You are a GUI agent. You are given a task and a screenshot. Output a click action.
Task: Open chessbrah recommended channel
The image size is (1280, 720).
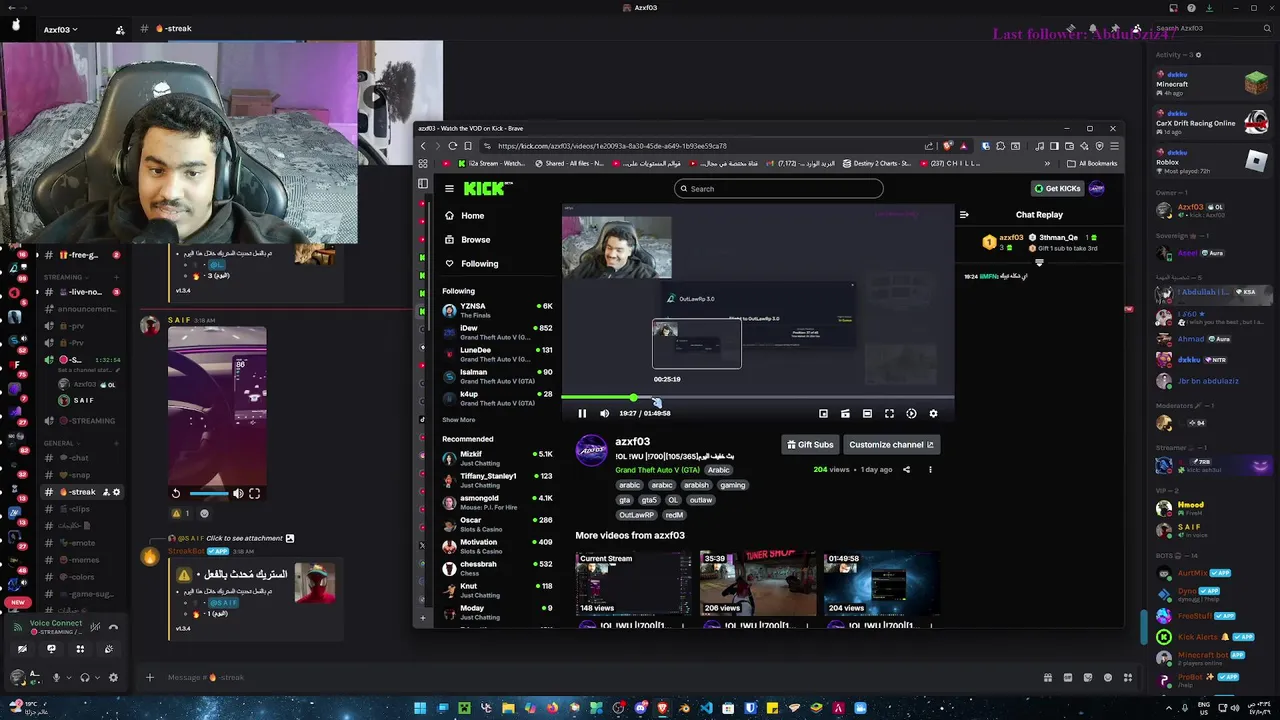[497, 568]
